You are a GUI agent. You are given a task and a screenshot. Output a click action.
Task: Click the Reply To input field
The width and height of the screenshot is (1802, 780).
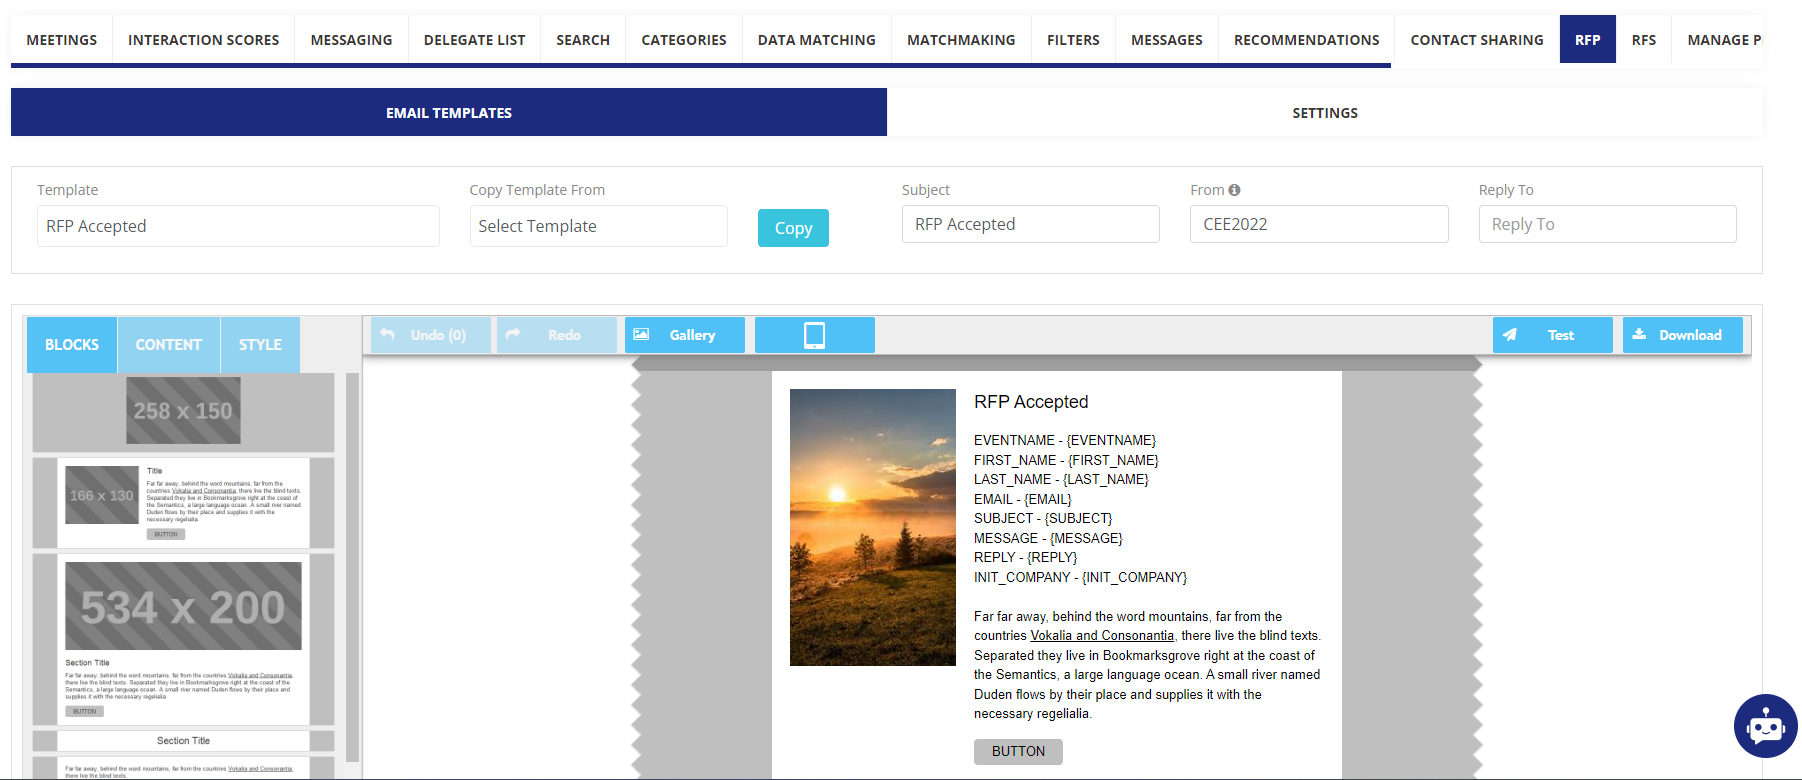coord(1607,224)
